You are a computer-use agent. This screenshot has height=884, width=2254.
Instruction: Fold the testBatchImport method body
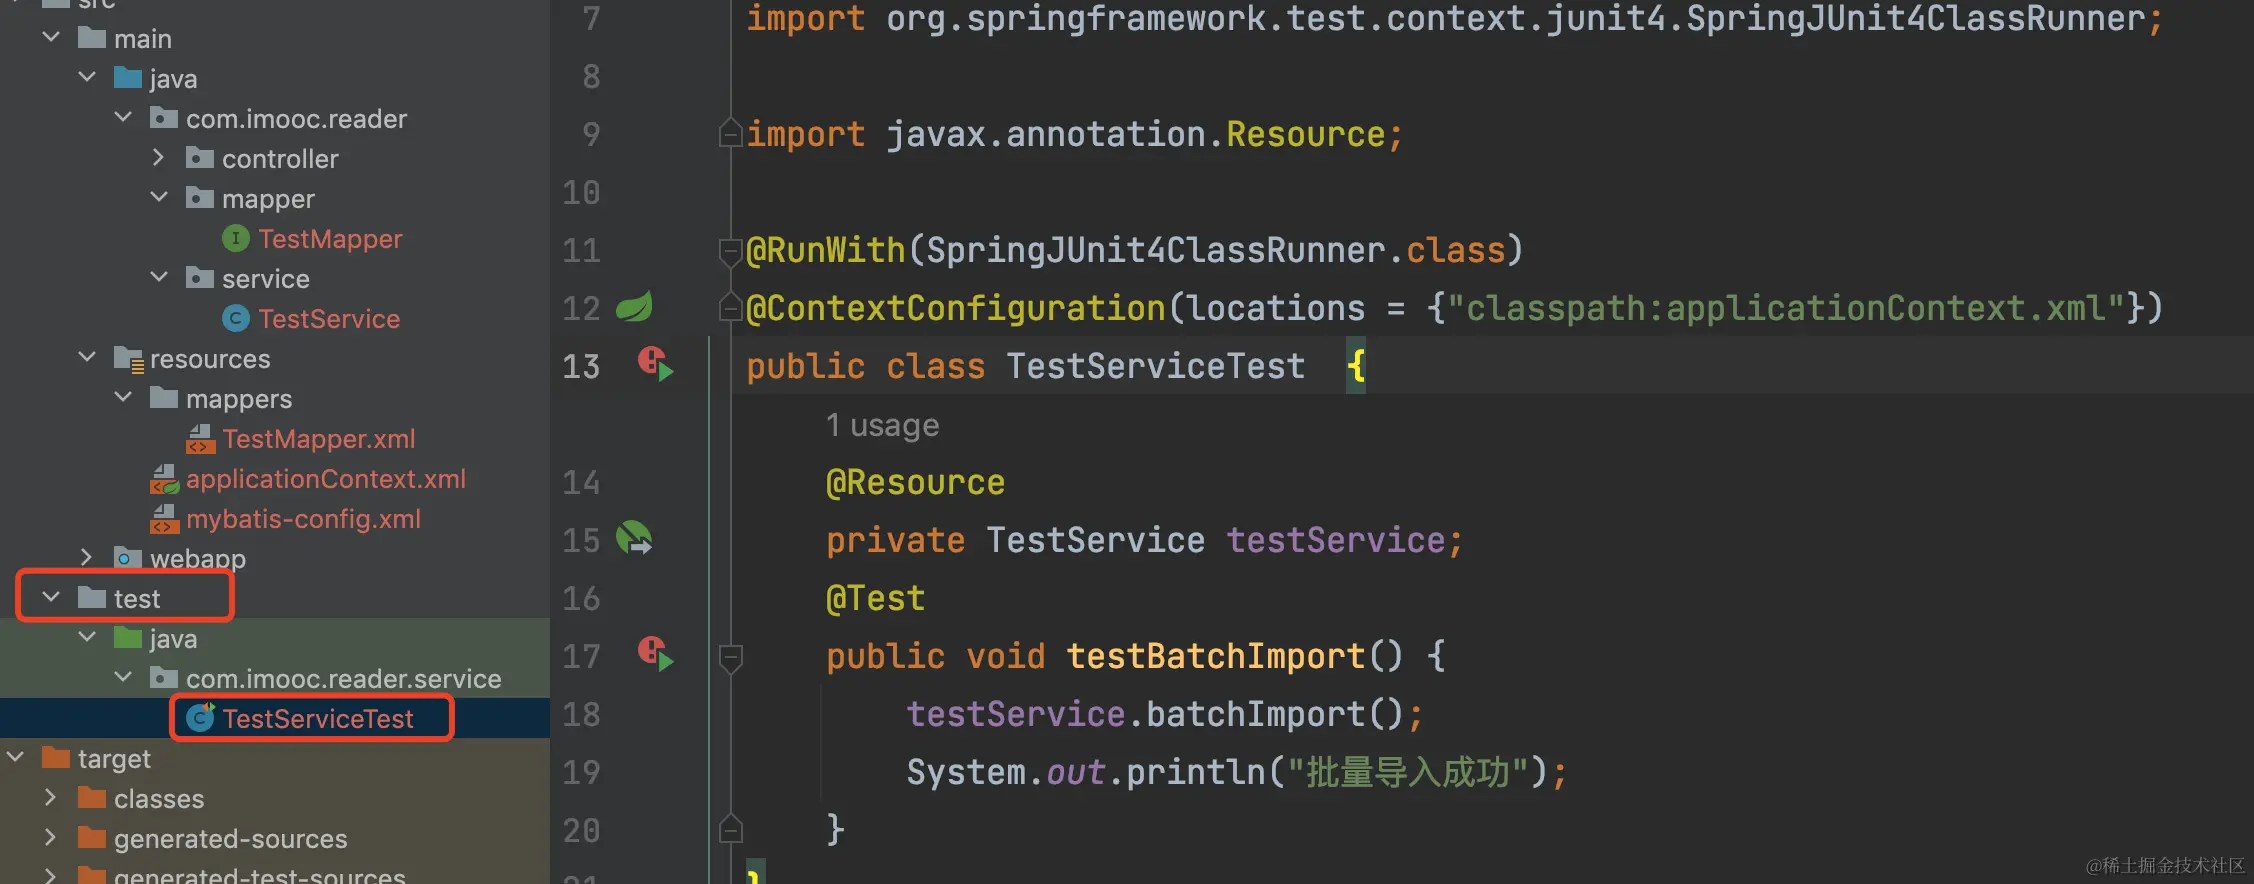click(x=730, y=657)
